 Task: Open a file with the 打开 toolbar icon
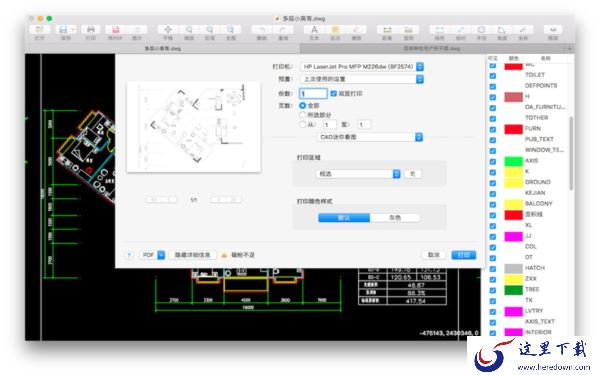39,29
